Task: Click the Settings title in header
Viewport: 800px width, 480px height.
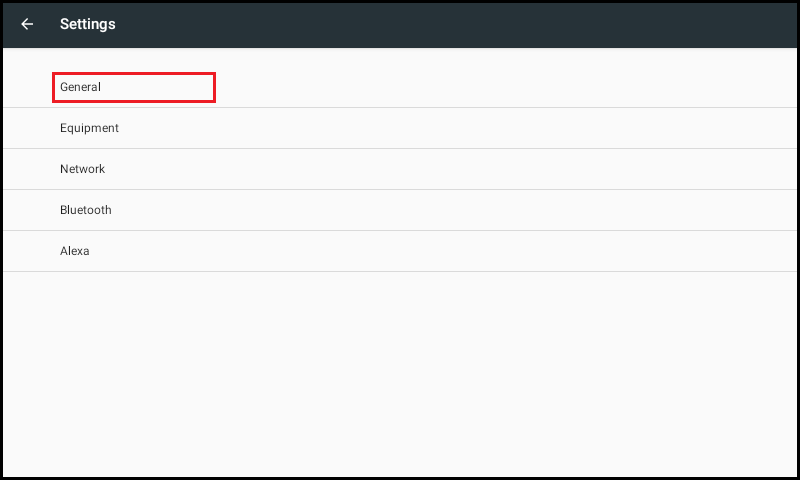Action: point(88,24)
